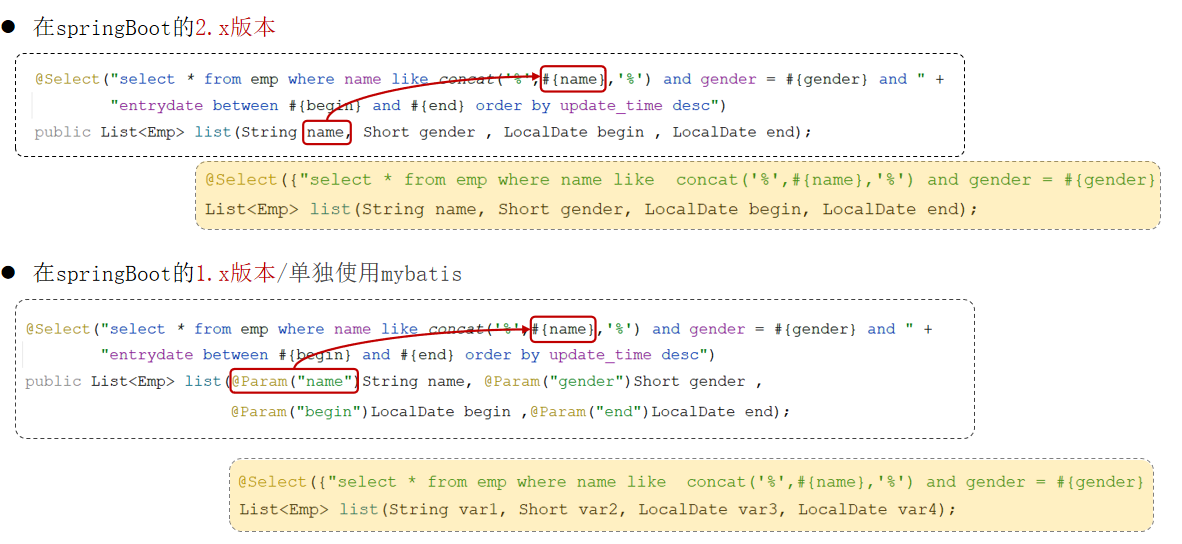Click "public" keyword in the @Param code block
Screen dimensions: 1182x544
click(53, 382)
